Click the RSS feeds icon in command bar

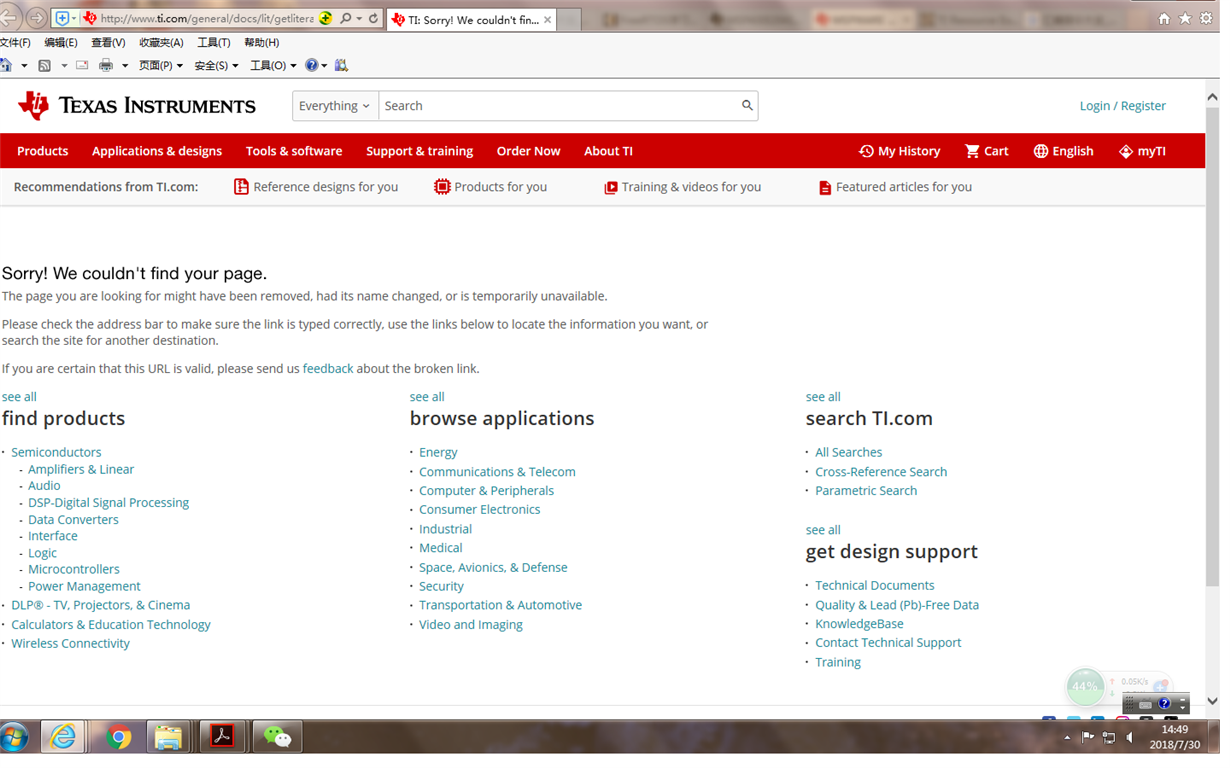[x=44, y=65]
